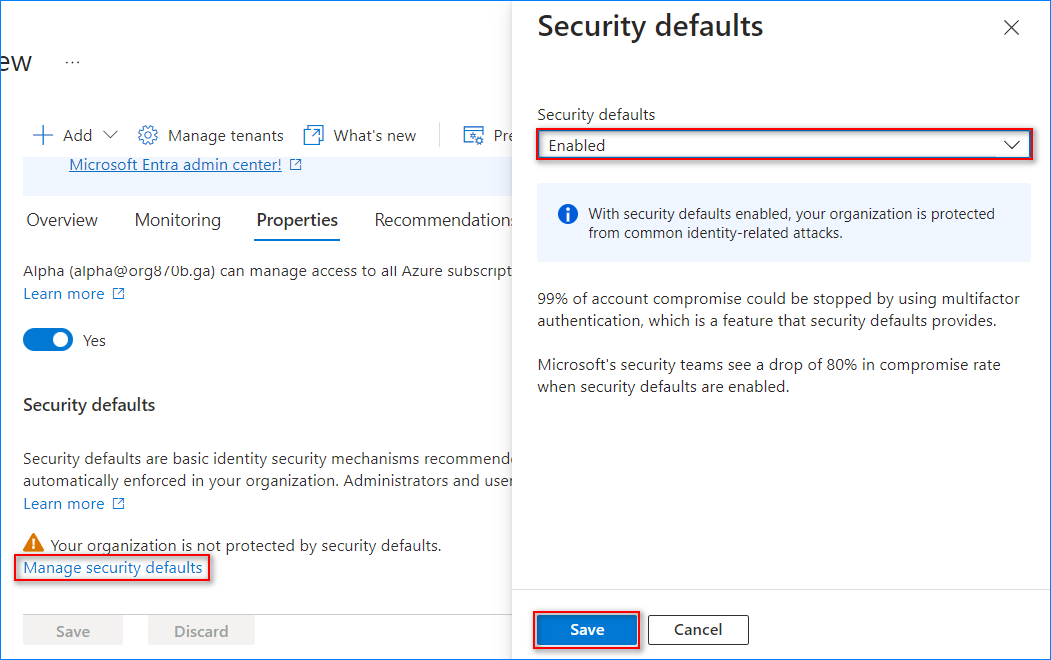Click the Preview features icon
Viewport: 1051px width, 660px height.
click(x=473, y=135)
